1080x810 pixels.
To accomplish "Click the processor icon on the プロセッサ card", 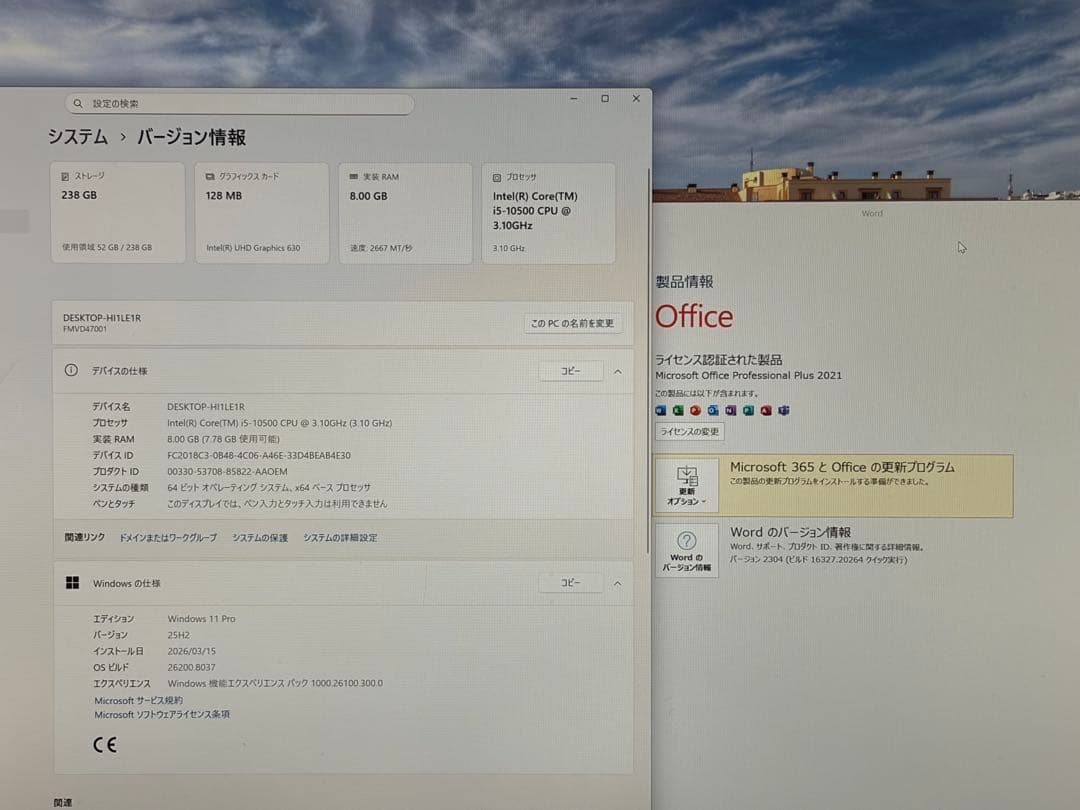I will click(497, 178).
